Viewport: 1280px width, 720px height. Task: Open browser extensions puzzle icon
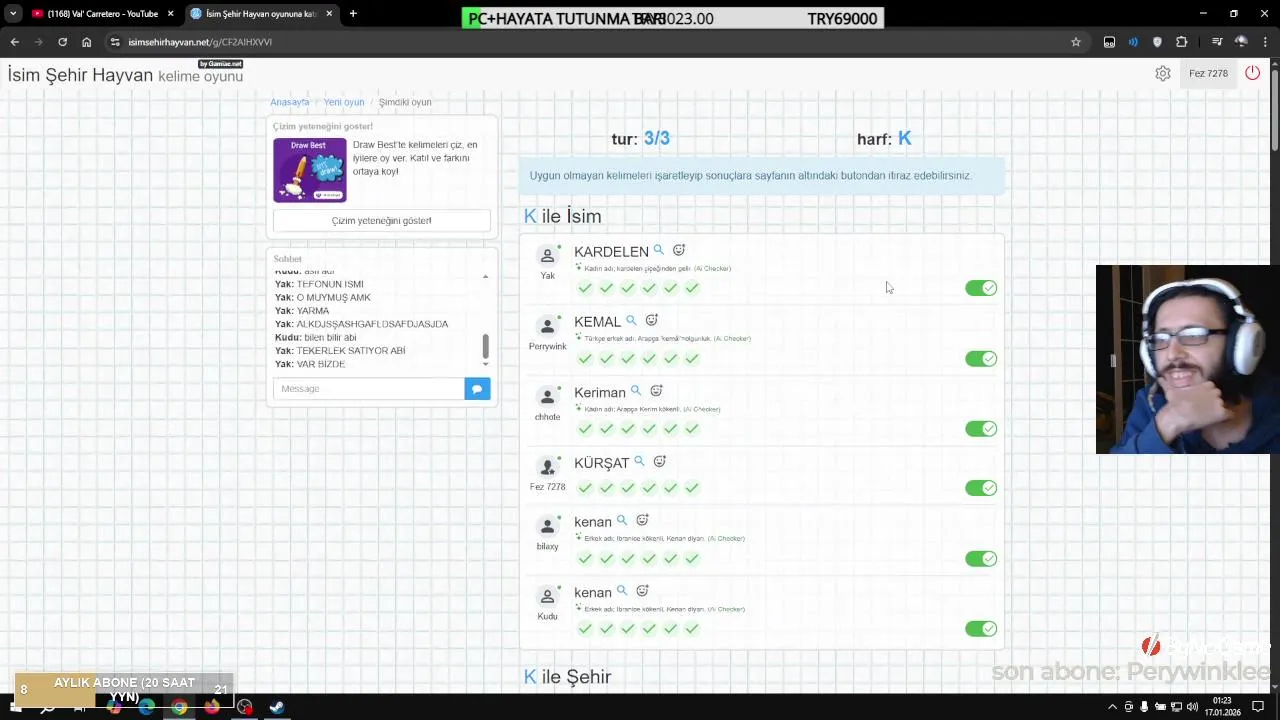point(1181,42)
